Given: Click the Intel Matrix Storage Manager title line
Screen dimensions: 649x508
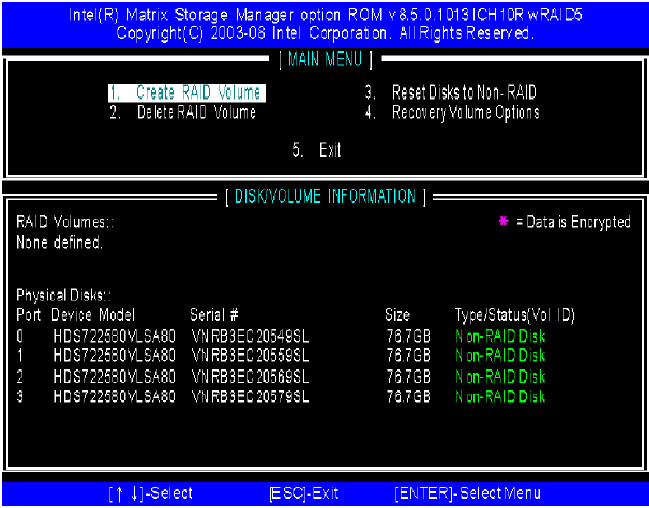Looking at the screenshot, I should [x=326, y=15].
